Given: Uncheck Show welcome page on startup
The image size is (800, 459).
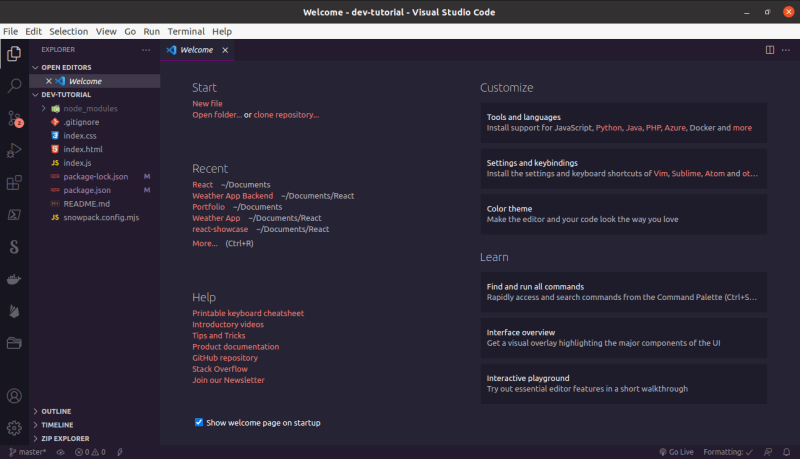Looking at the screenshot, I should (199, 422).
